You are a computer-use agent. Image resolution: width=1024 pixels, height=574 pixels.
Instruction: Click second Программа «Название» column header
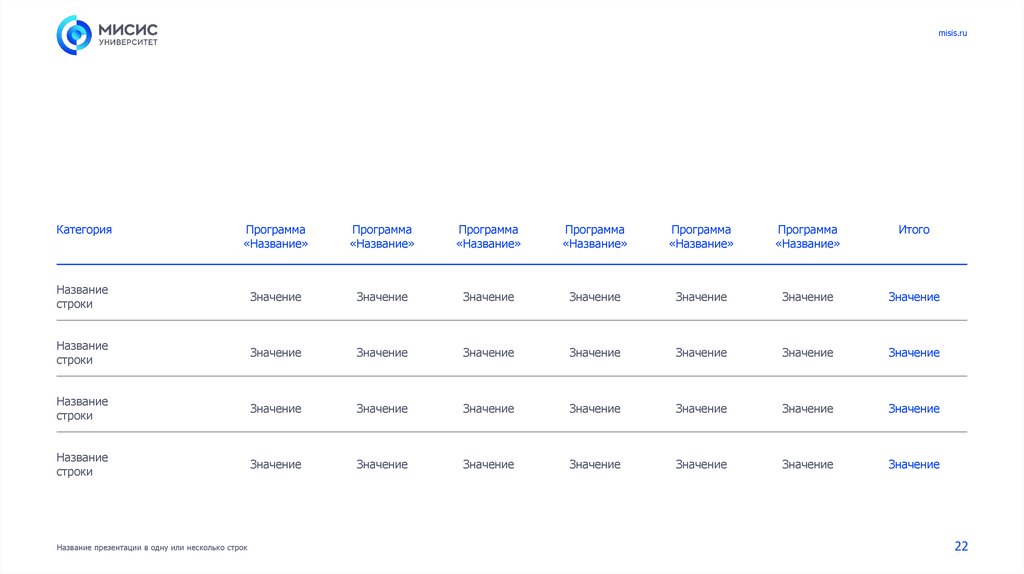tap(382, 237)
